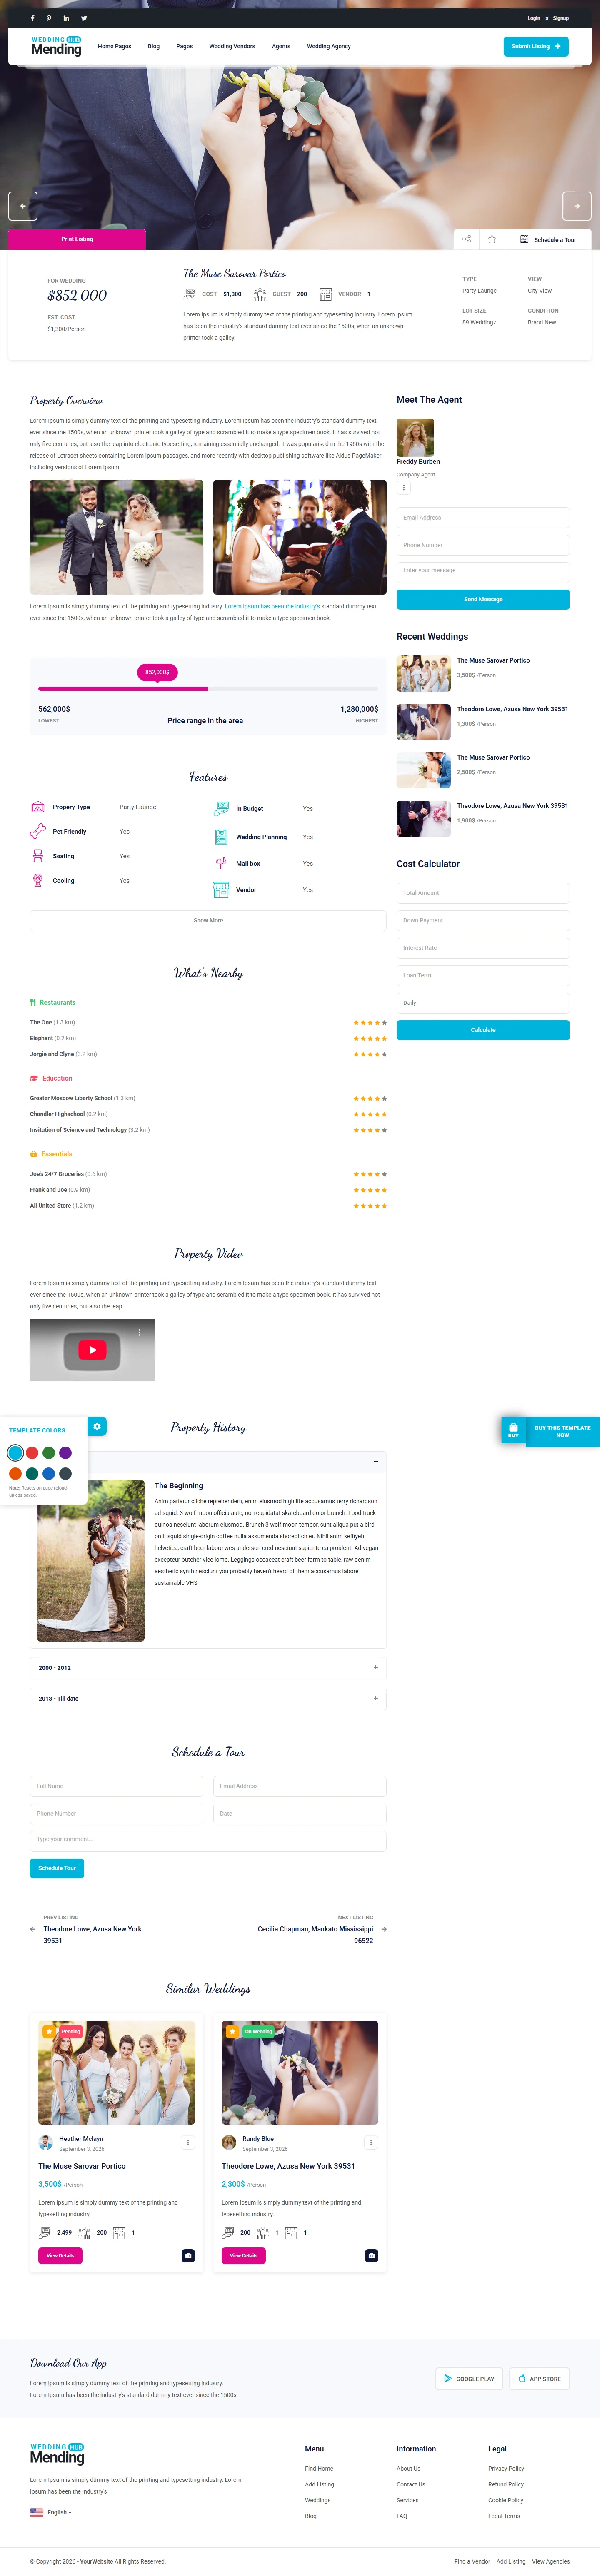Select the red template color swatch

(x=32, y=1452)
